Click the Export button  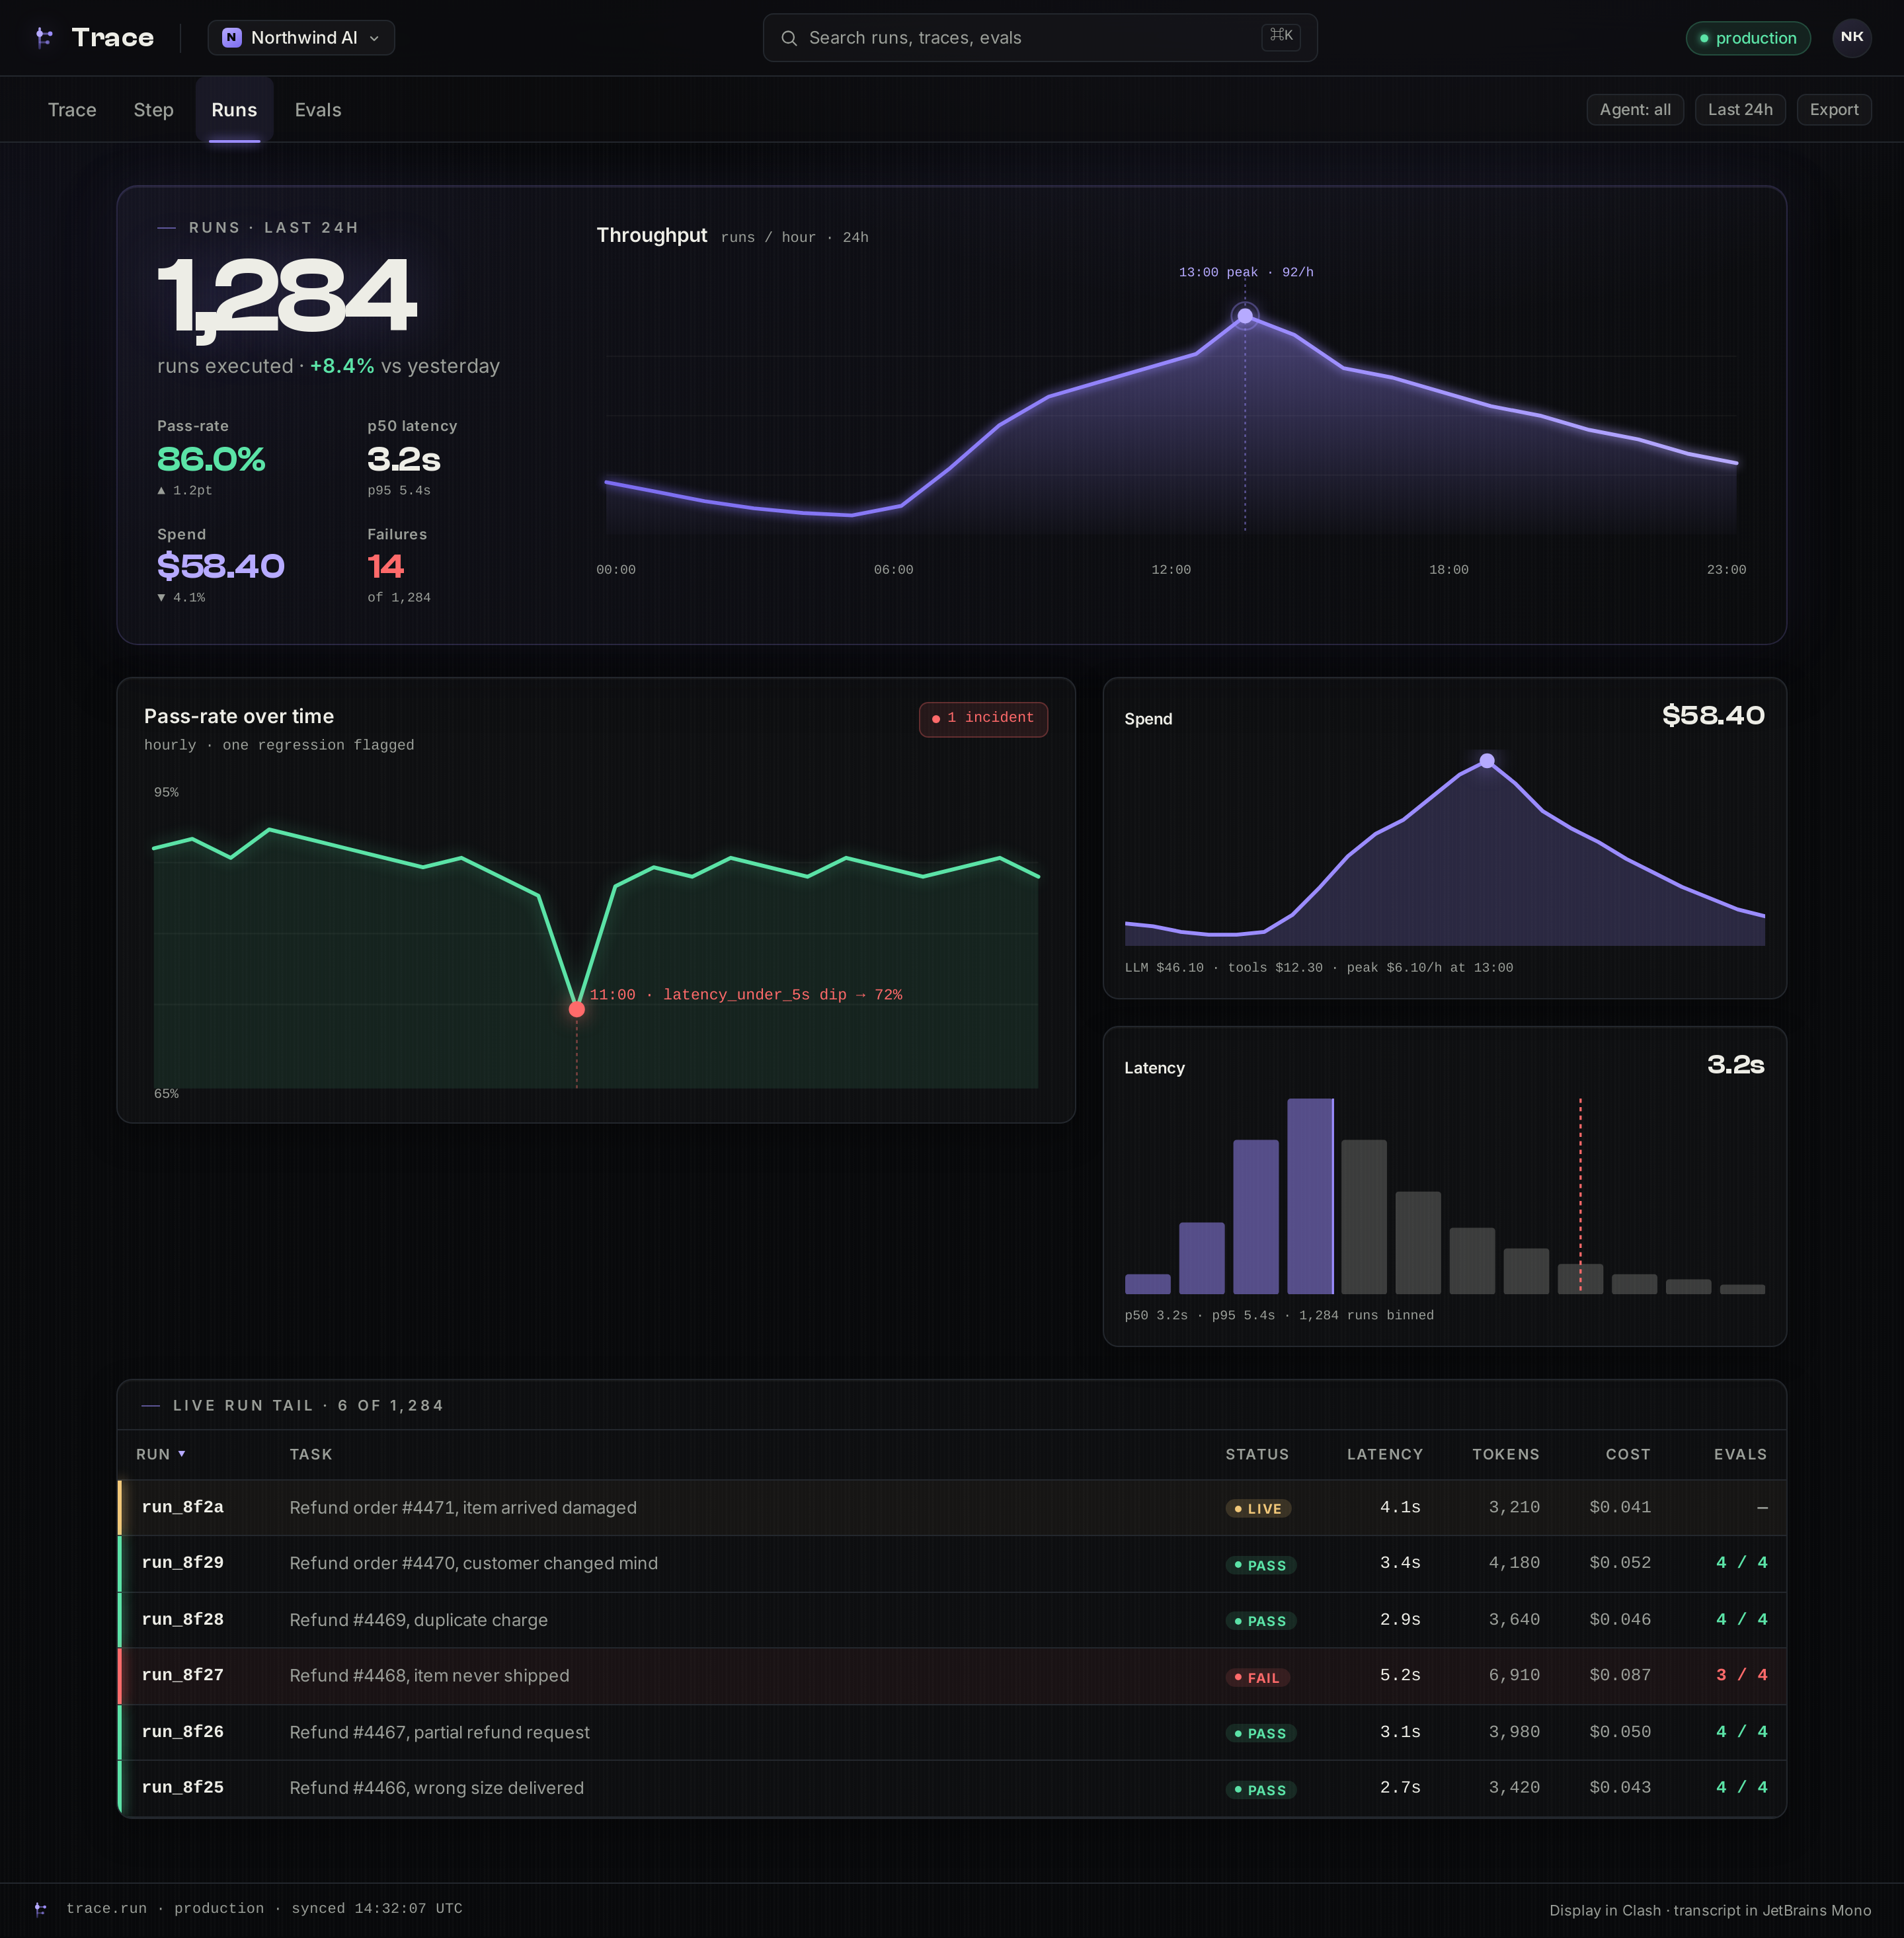tap(1834, 110)
